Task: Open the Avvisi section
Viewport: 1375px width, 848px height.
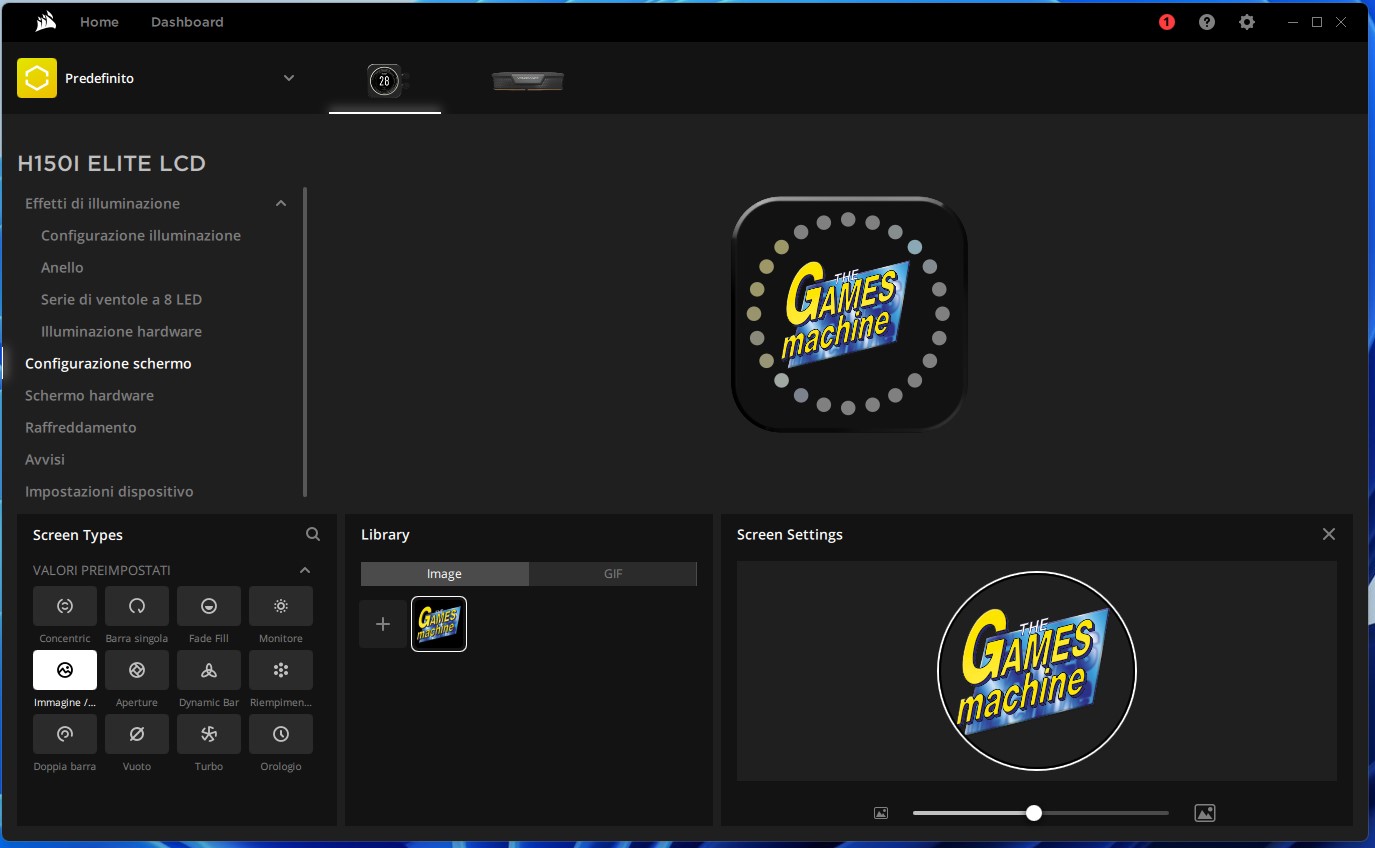Action: [x=45, y=459]
